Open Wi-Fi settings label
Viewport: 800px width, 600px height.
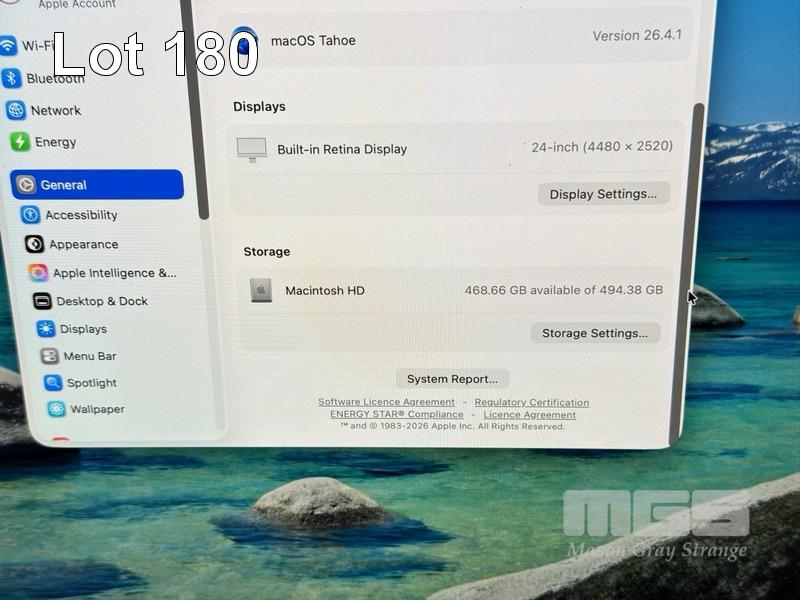(38, 46)
